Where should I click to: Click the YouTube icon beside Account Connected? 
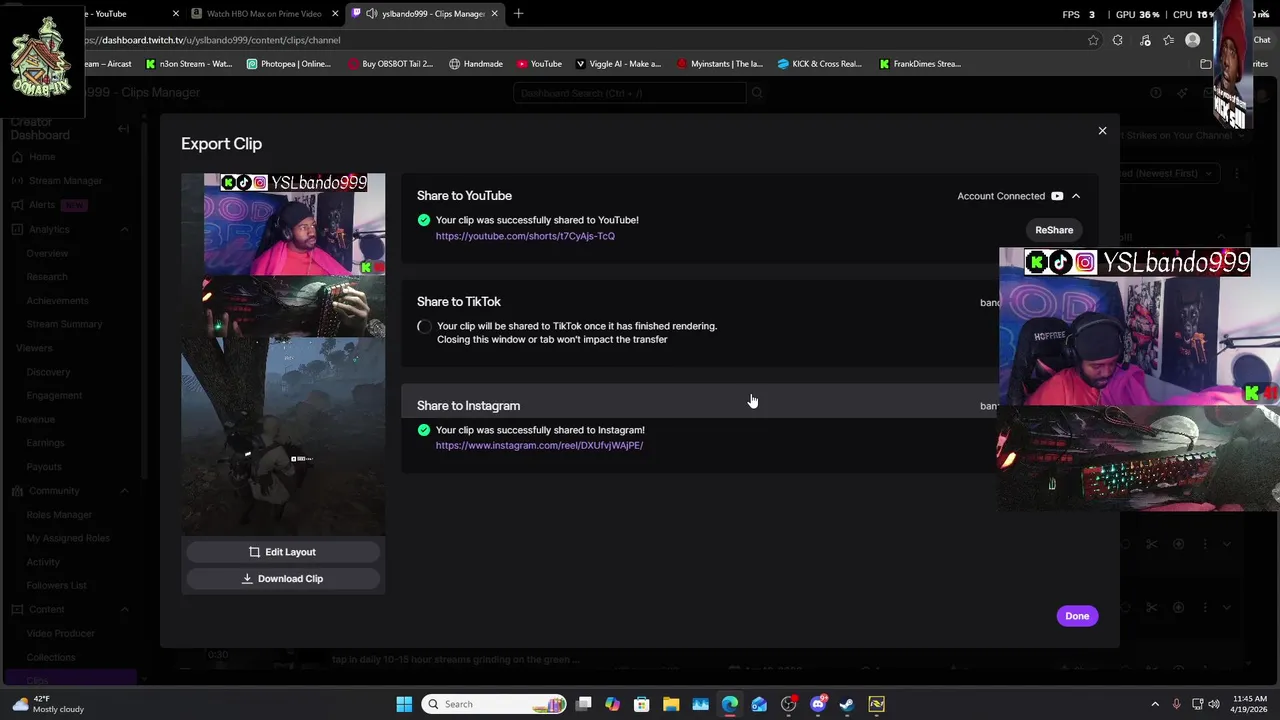click(x=1057, y=196)
